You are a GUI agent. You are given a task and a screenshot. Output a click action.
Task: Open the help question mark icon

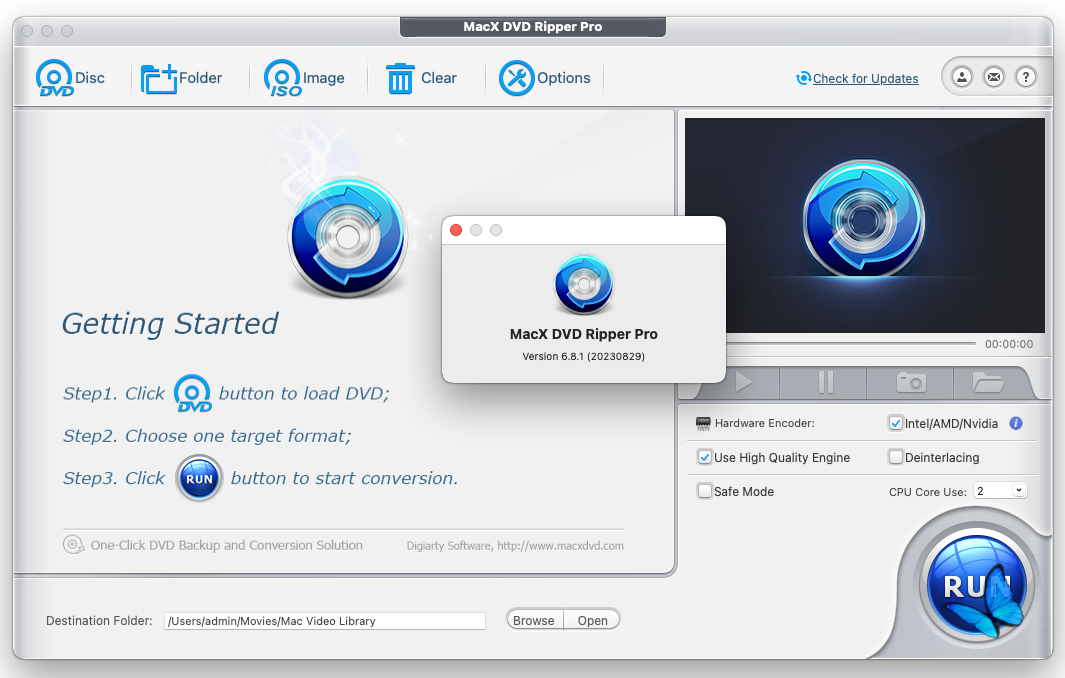click(x=1025, y=77)
